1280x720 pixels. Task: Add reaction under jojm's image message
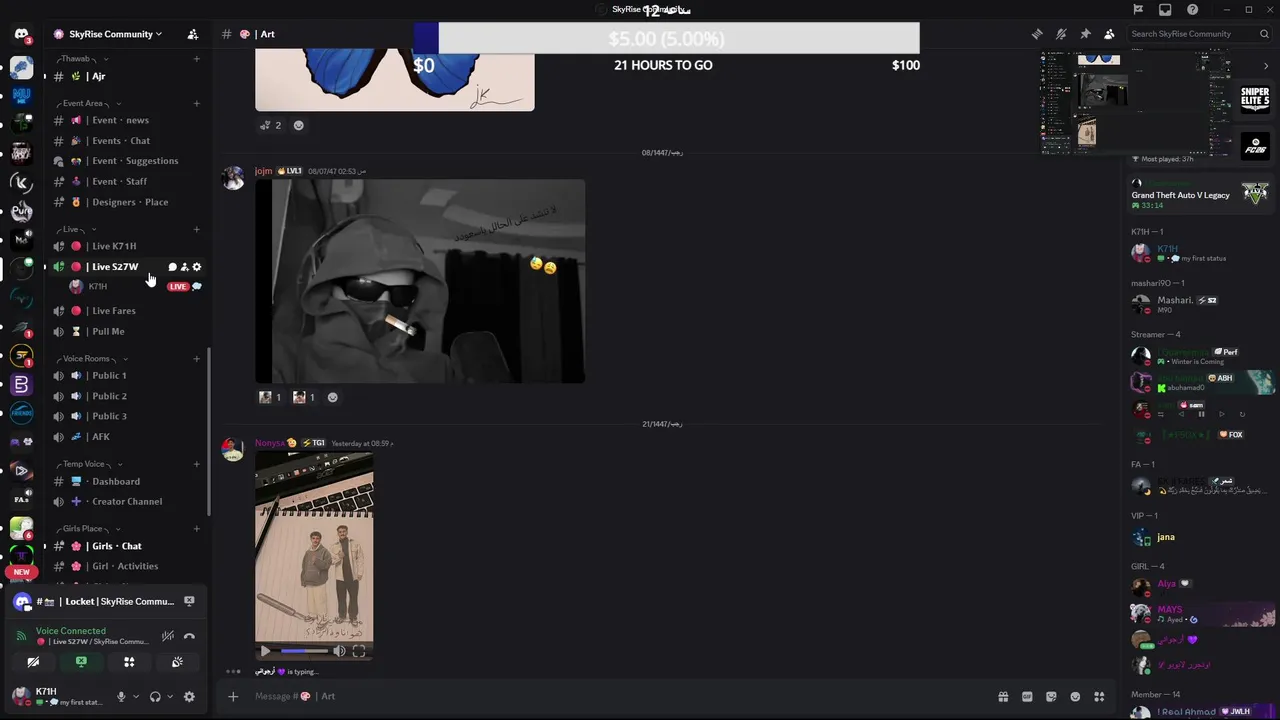tap(333, 397)
